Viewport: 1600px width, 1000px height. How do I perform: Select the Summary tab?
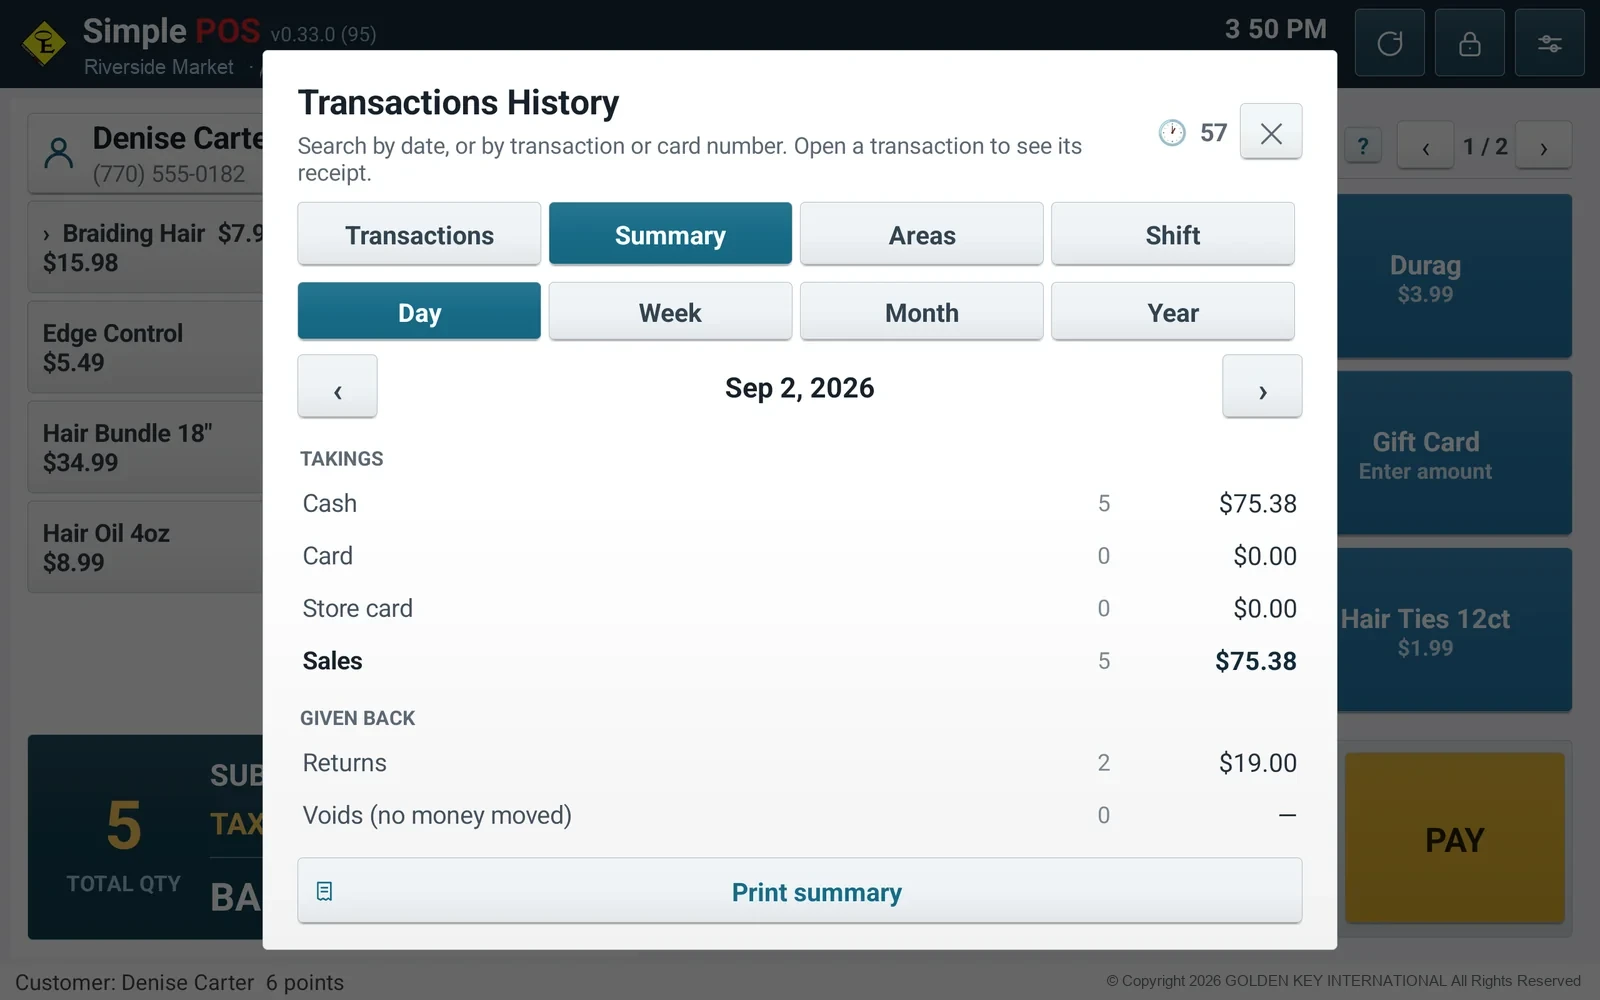point(670,234)
